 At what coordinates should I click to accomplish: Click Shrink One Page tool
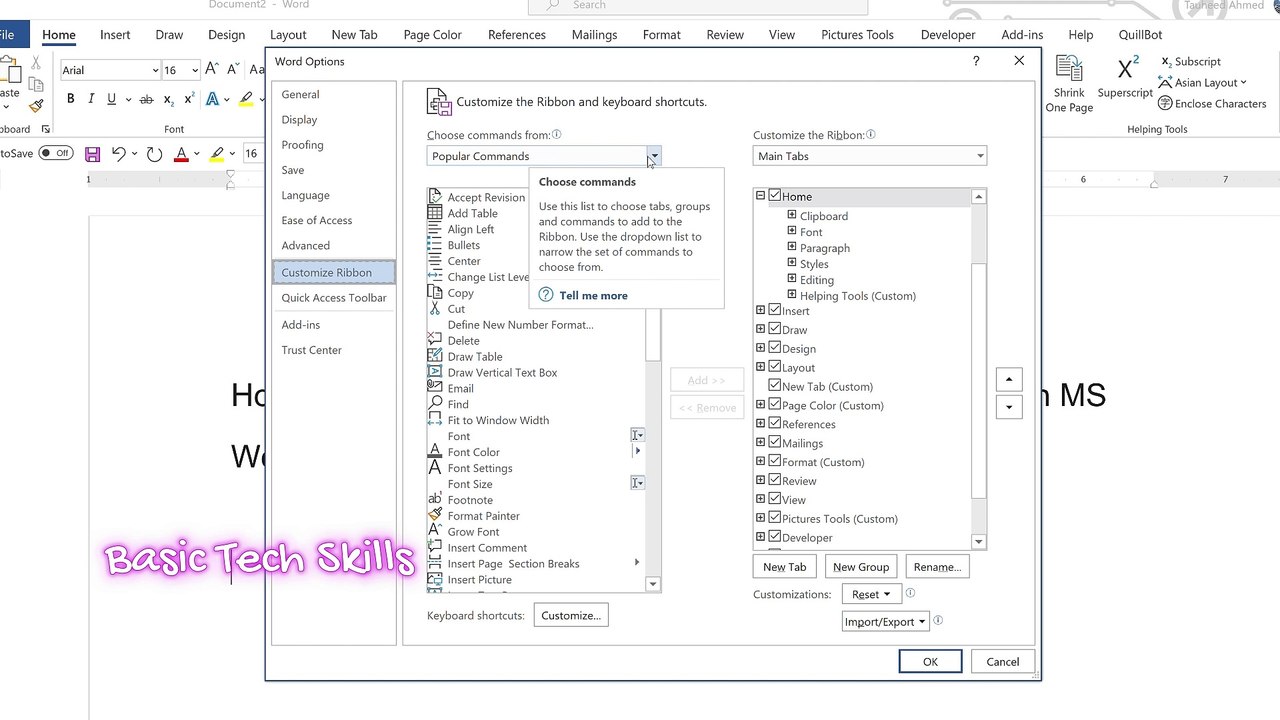(x=1069, y=84)
